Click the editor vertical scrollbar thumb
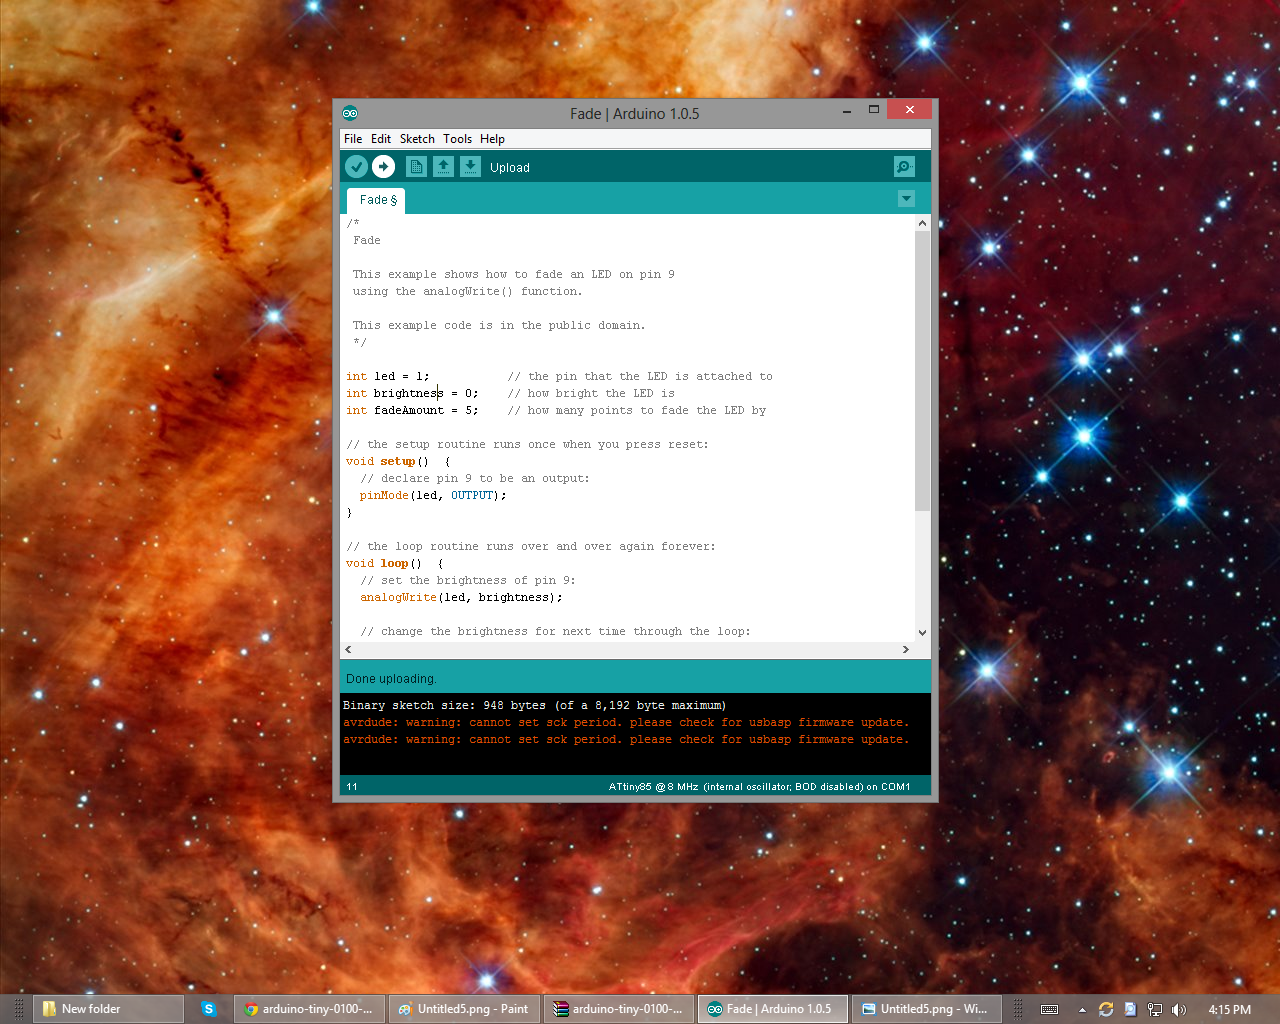This screenshot has height=1024, width=1280. [922, 370]
